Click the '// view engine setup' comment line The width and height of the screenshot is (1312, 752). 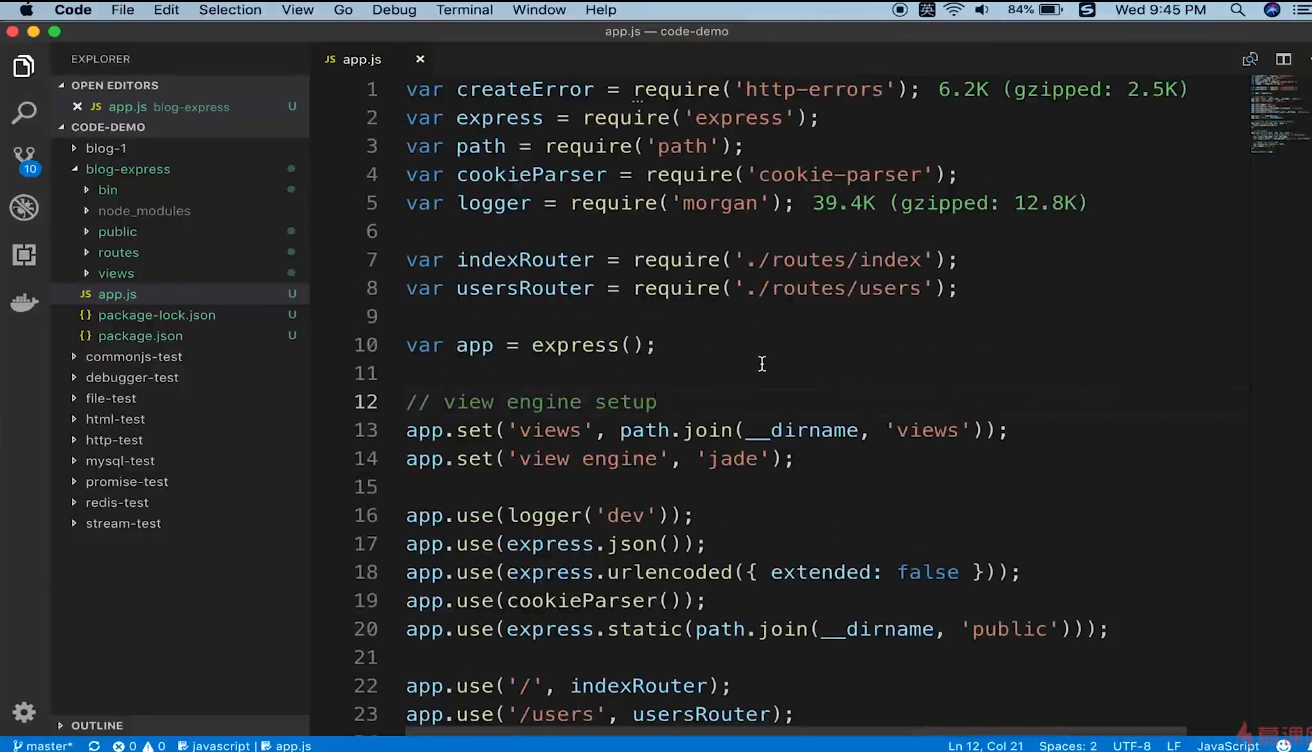[531, 401]
